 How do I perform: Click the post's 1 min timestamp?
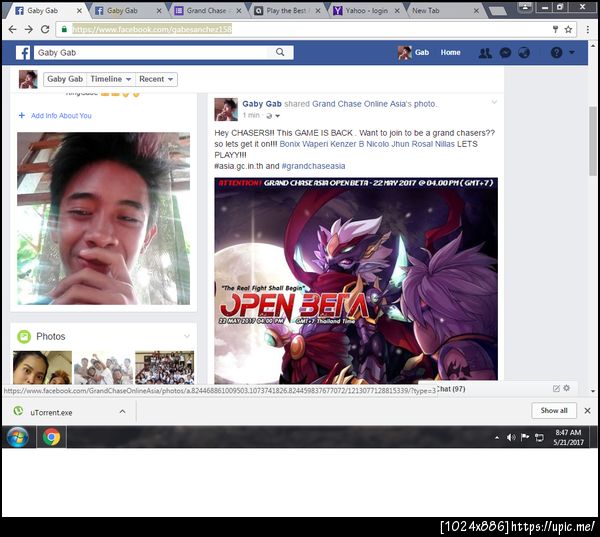pyautogui.click(x=251, y=115)
